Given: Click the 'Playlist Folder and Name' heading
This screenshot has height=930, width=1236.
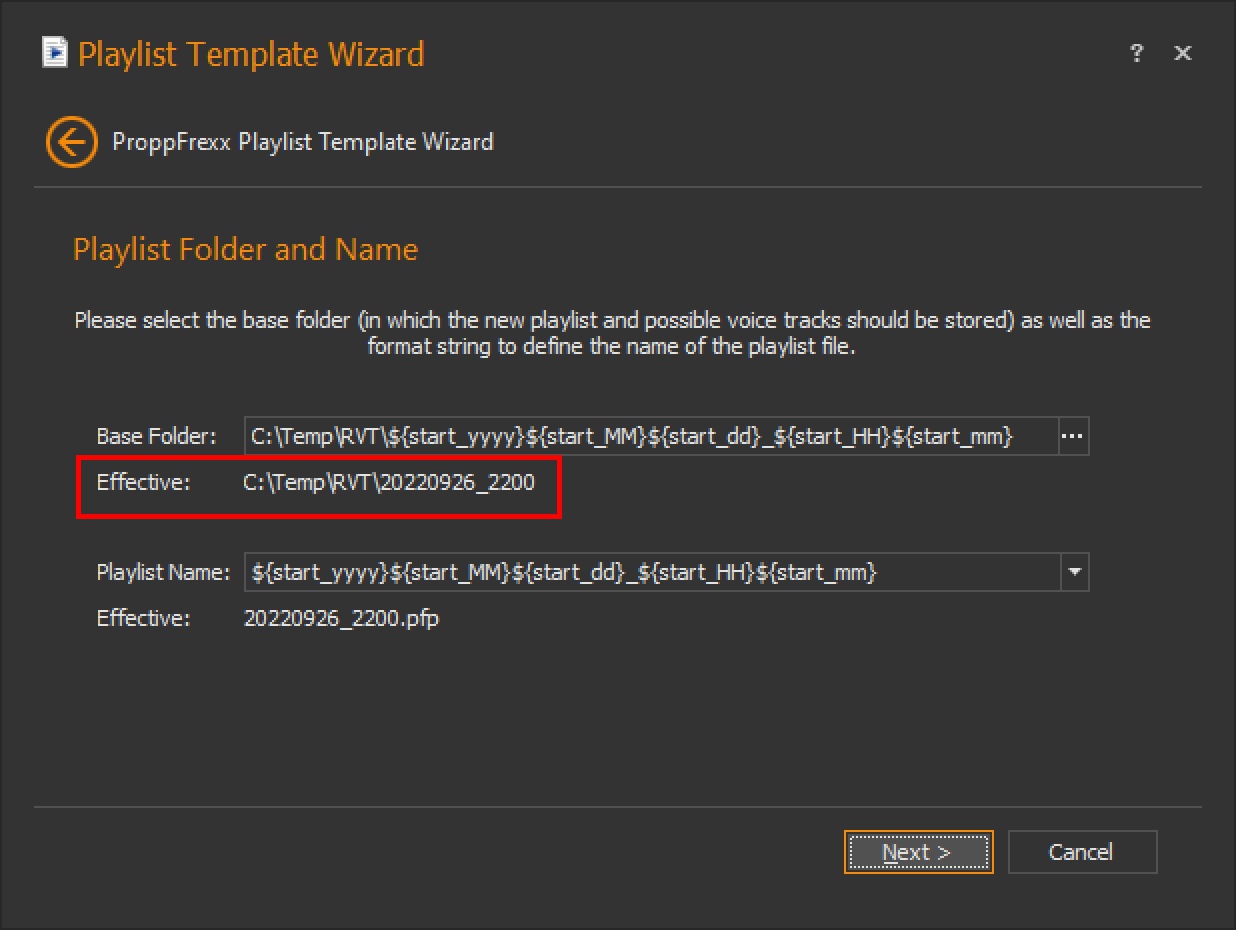Looking at the screenshot, I should (245, 249).
